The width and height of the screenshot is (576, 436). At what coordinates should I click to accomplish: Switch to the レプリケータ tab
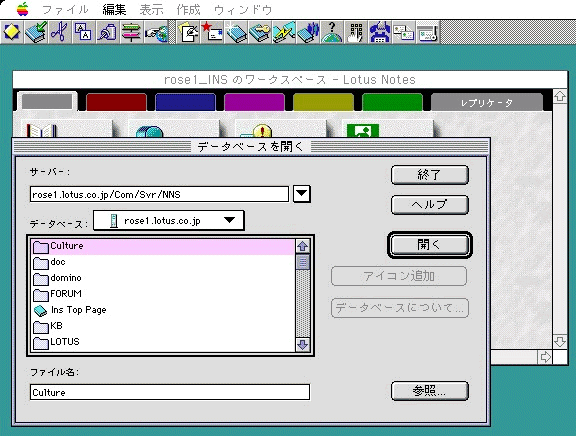point(486,102)
